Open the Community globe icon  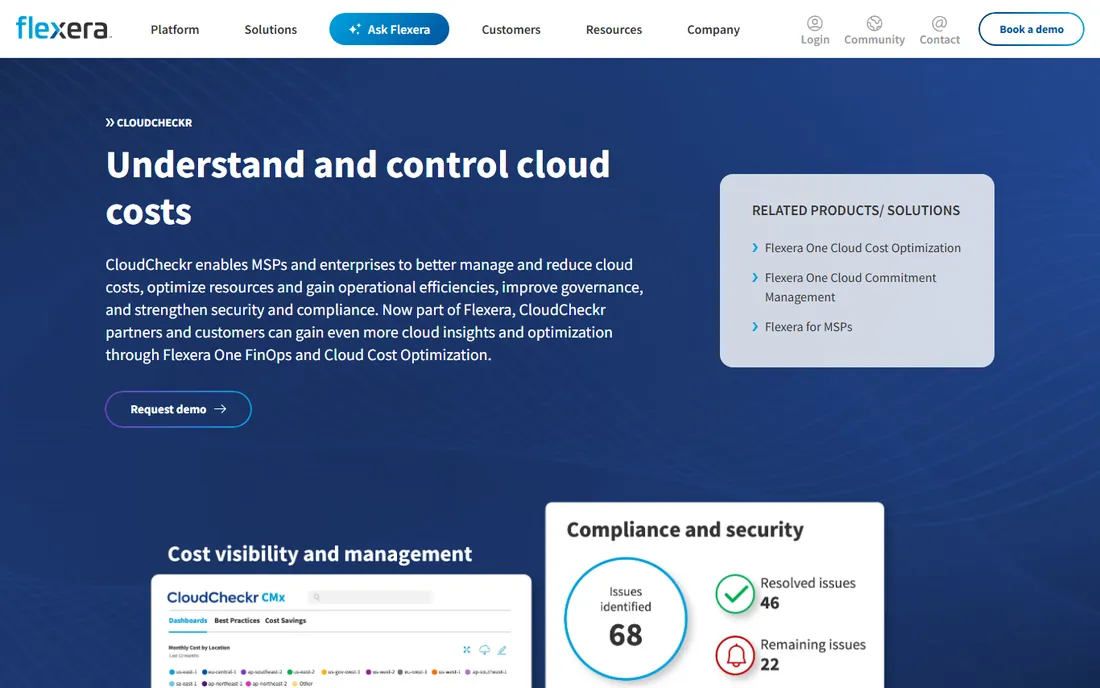point(874,23)
